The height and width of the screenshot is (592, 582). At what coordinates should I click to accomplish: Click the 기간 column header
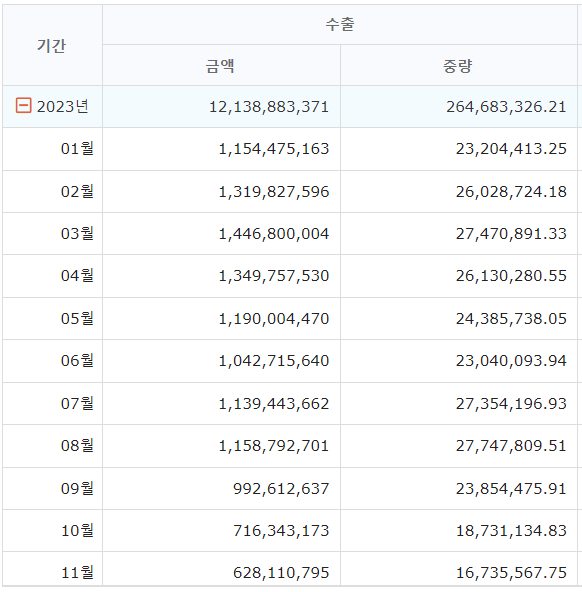(52, 45)
